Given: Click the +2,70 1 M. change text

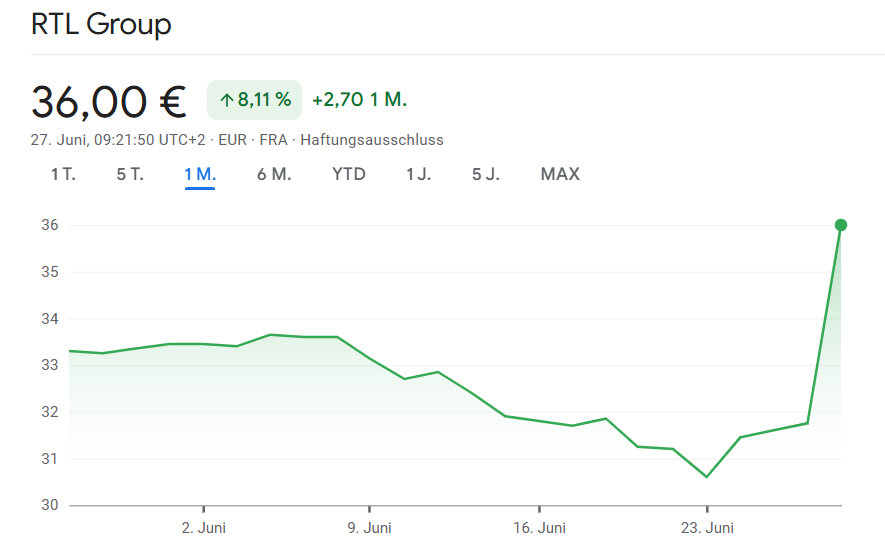Looking at the screenshot, I should tap(359, 100).
